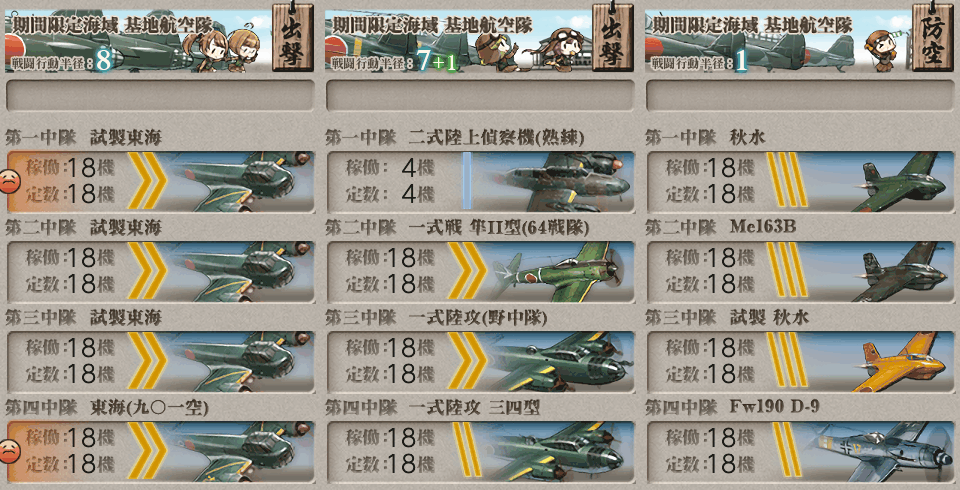Click empty name bar under second base
The image size is (960, 490).
[480, 96]
